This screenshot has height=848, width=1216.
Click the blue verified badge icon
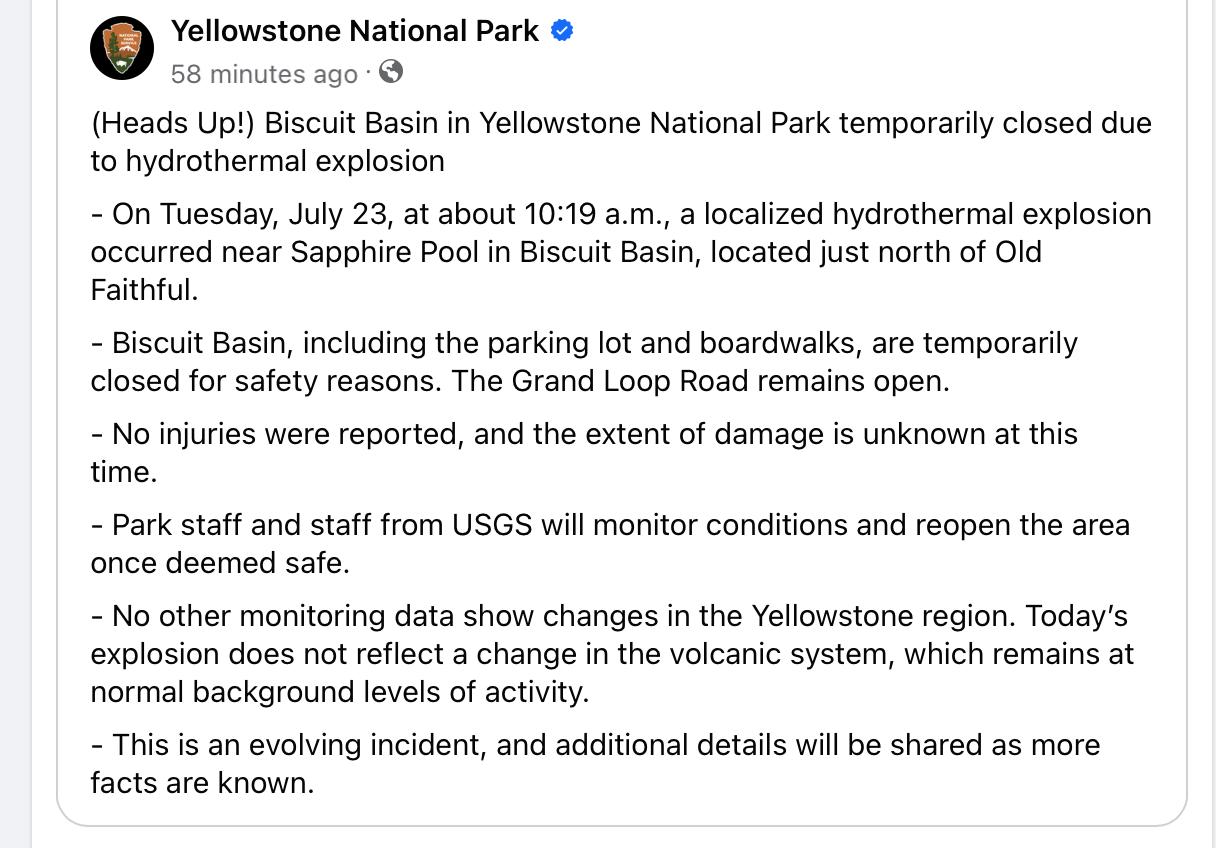(562, 32)
